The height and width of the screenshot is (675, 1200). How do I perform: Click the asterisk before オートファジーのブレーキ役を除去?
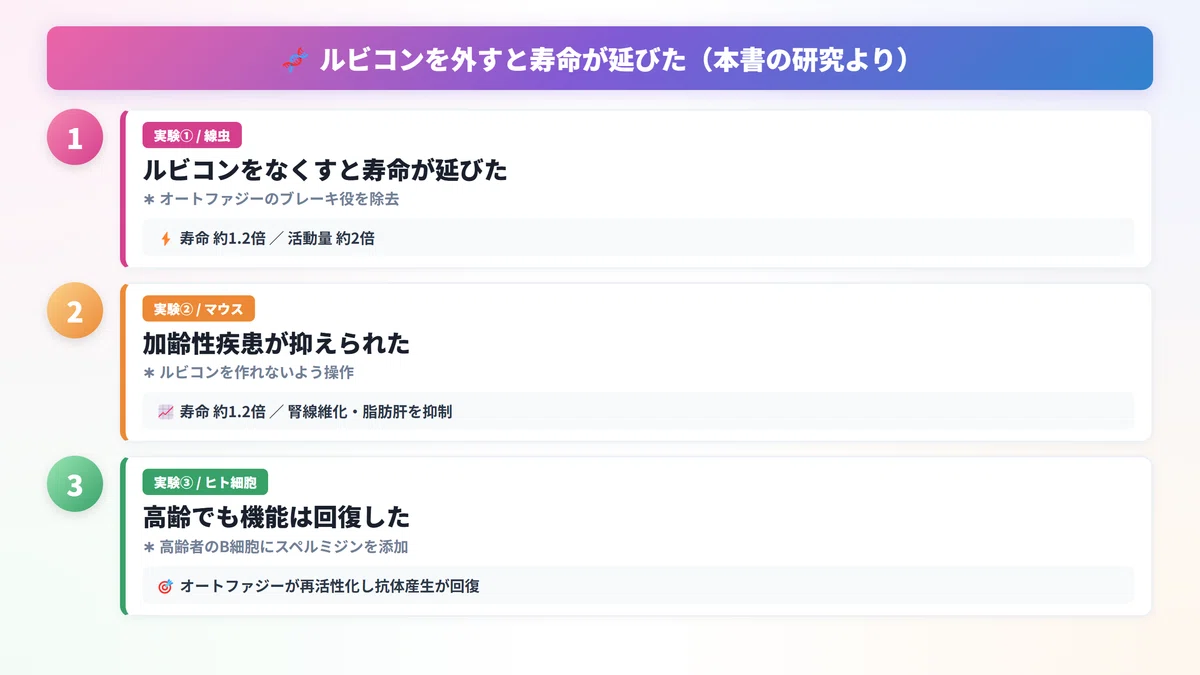(149, 199)
